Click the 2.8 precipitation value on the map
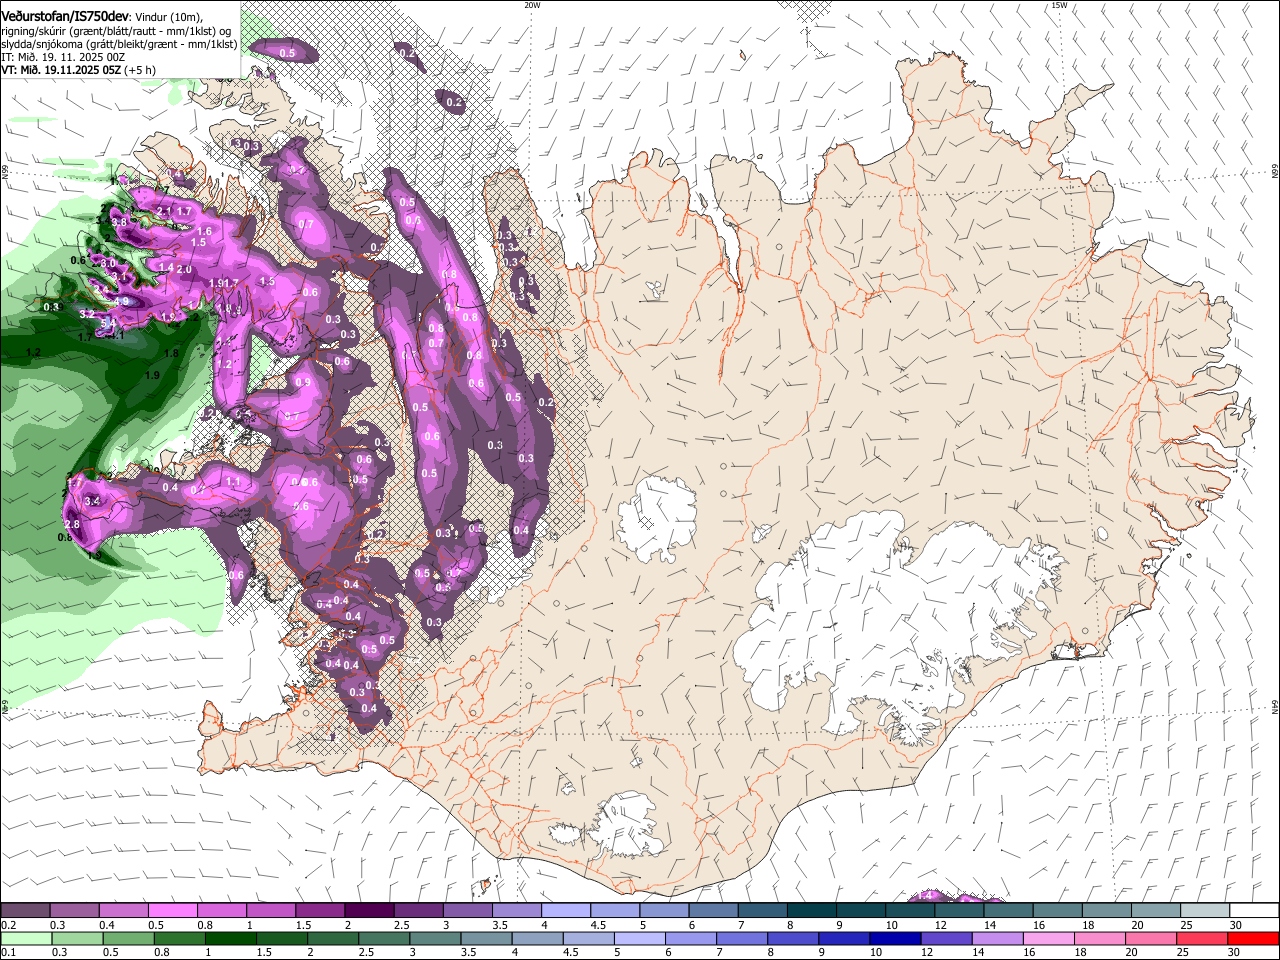 coord(72,524)
